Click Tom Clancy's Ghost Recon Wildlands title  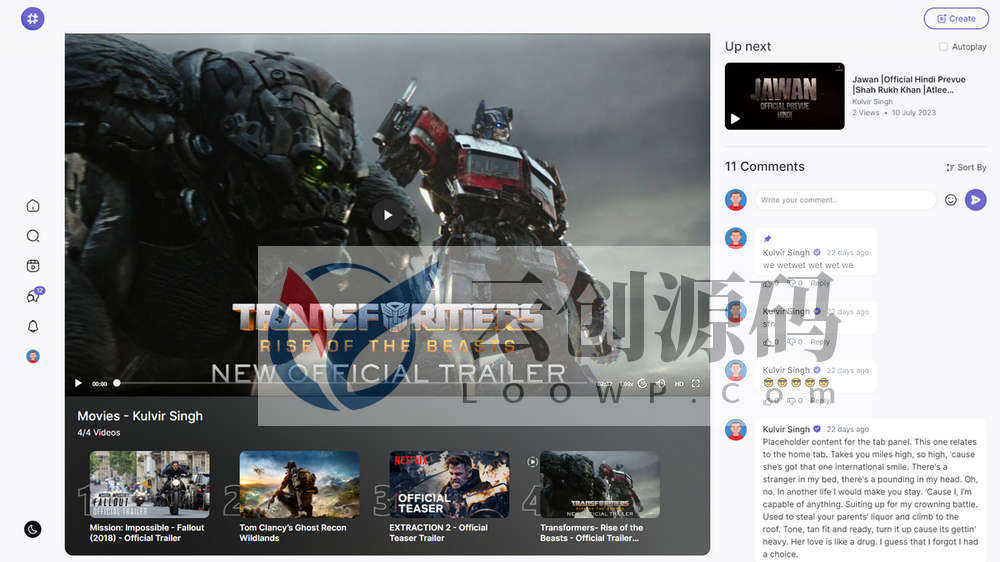coord(293,533)
